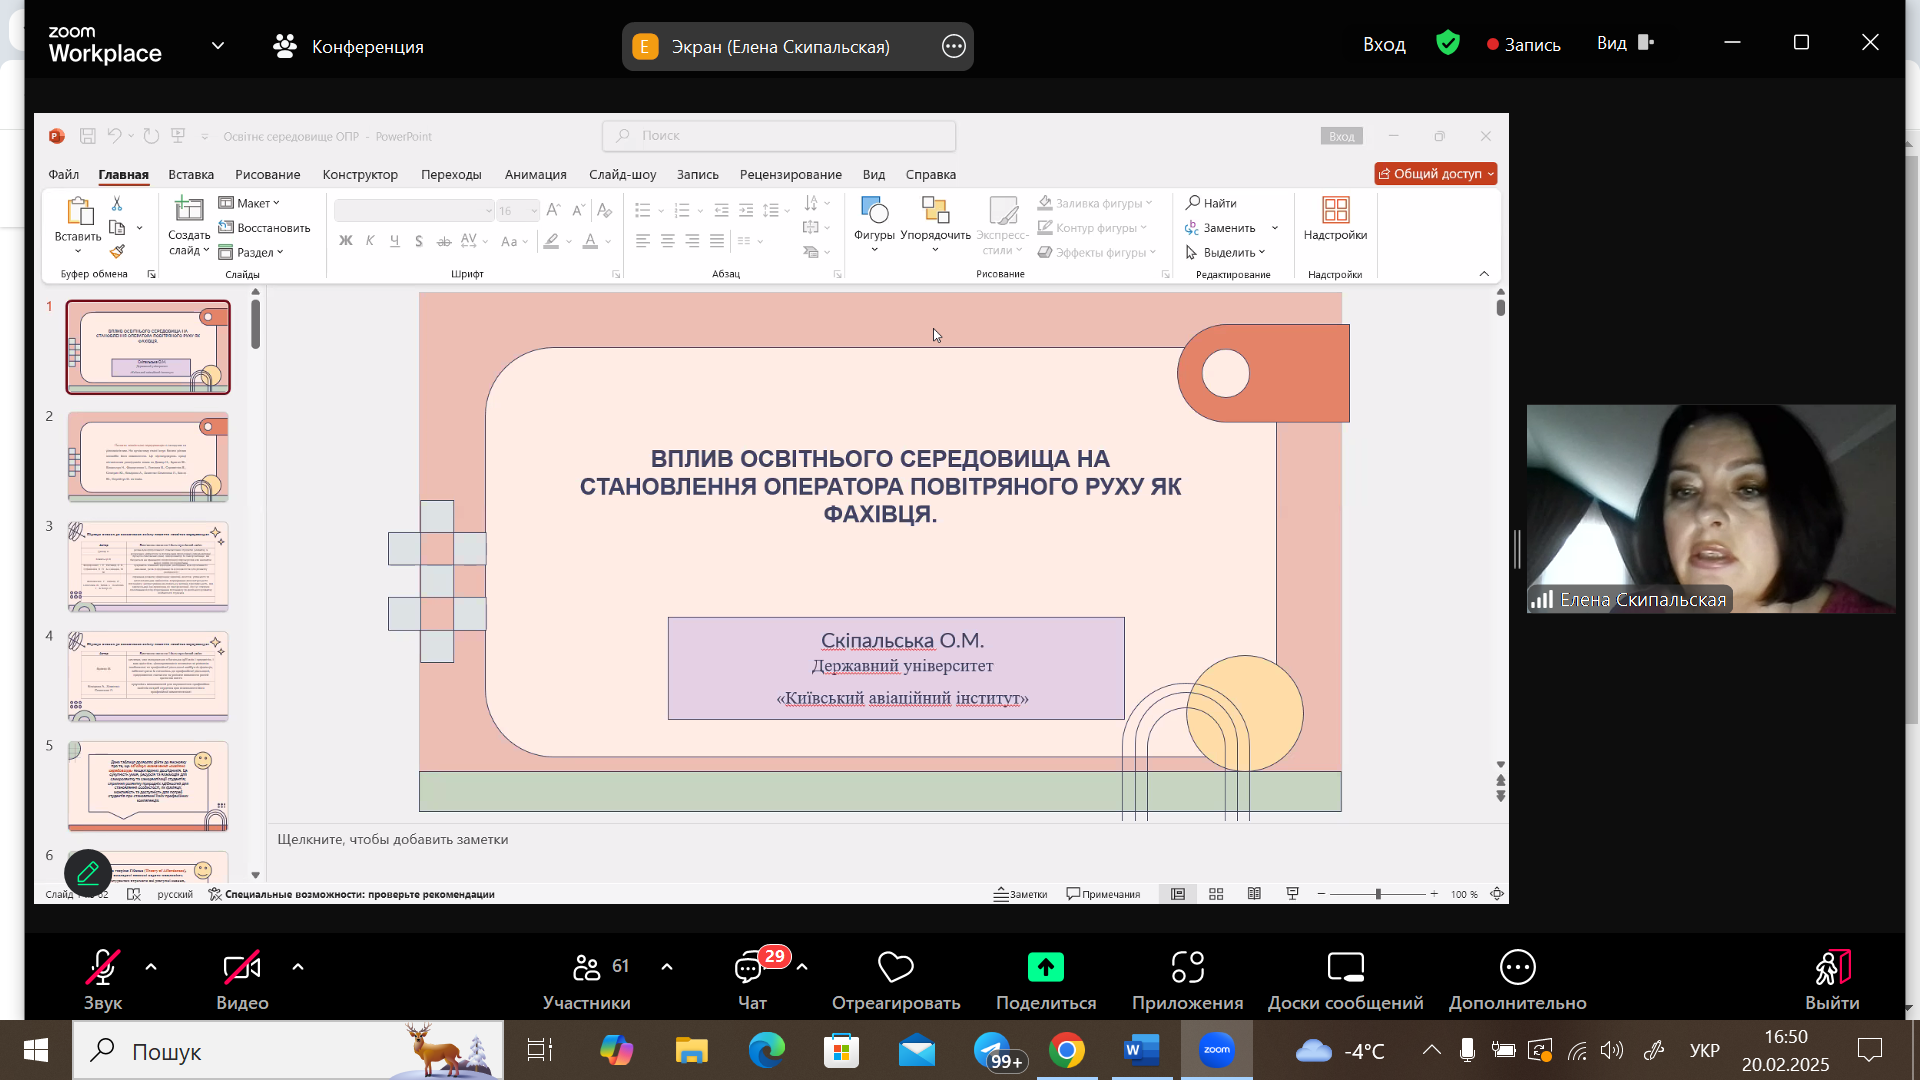The width and height of the screenshot is (1920, 1080).
Task: Open the Участники participants panel
Action: point(587,967)
